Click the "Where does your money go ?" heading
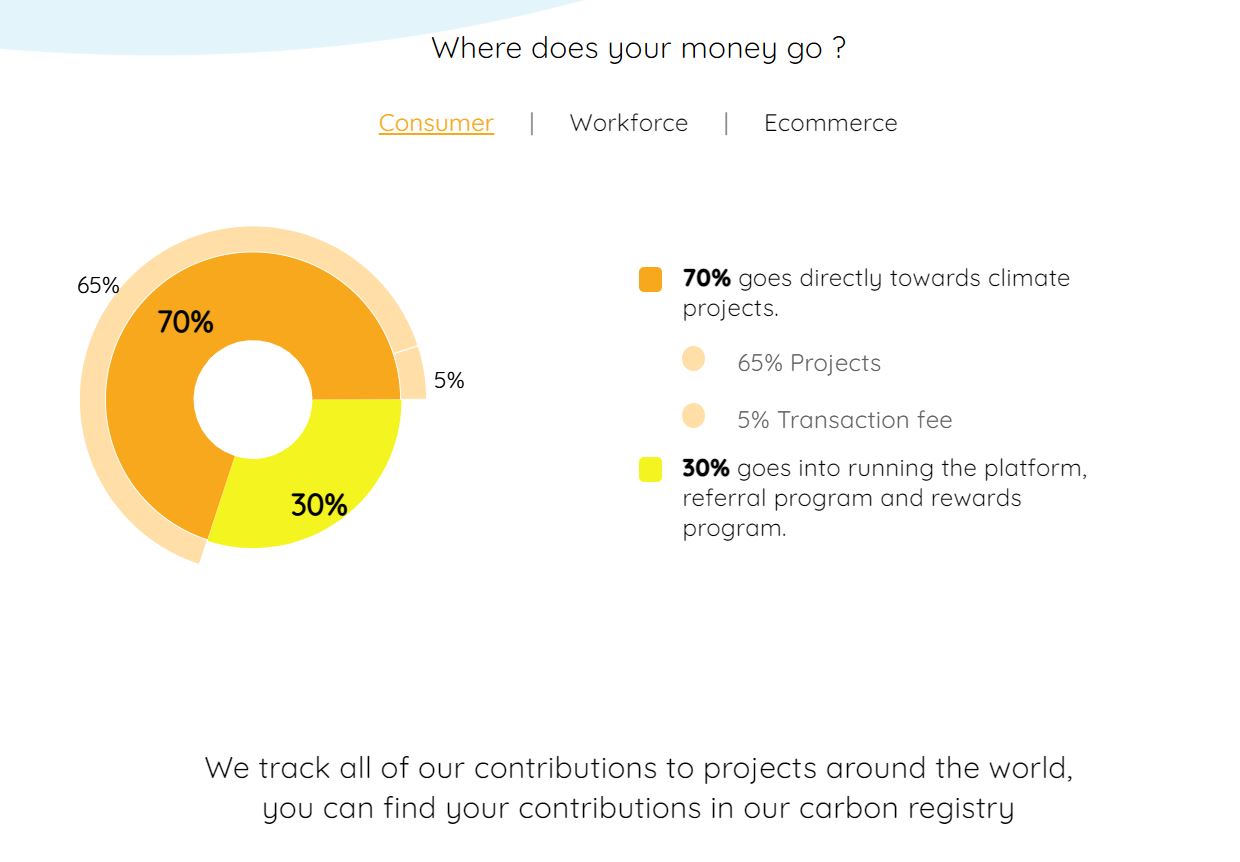The width and height of the screenshot is (1240, 862). (638, 48)
